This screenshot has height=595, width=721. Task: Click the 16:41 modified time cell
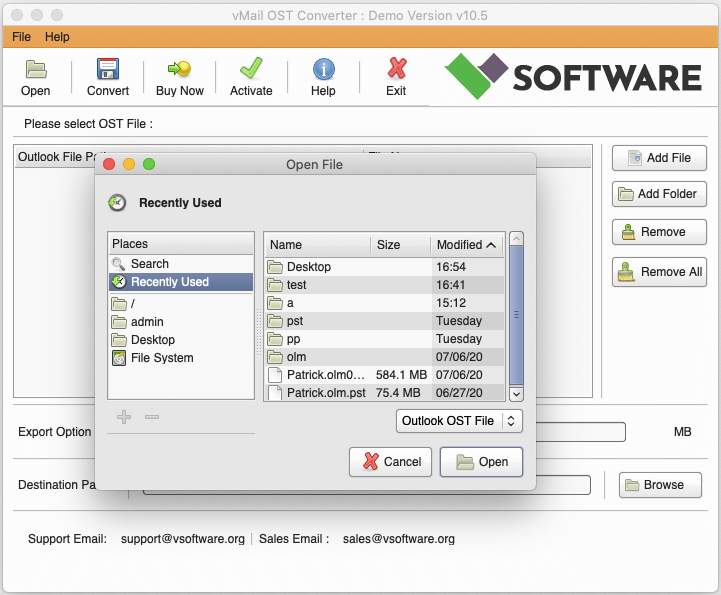451,285
